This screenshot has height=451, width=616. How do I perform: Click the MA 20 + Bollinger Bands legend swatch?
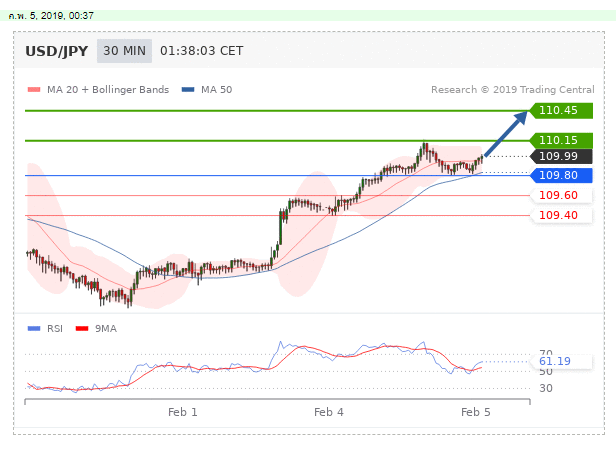tap(34, 90)
